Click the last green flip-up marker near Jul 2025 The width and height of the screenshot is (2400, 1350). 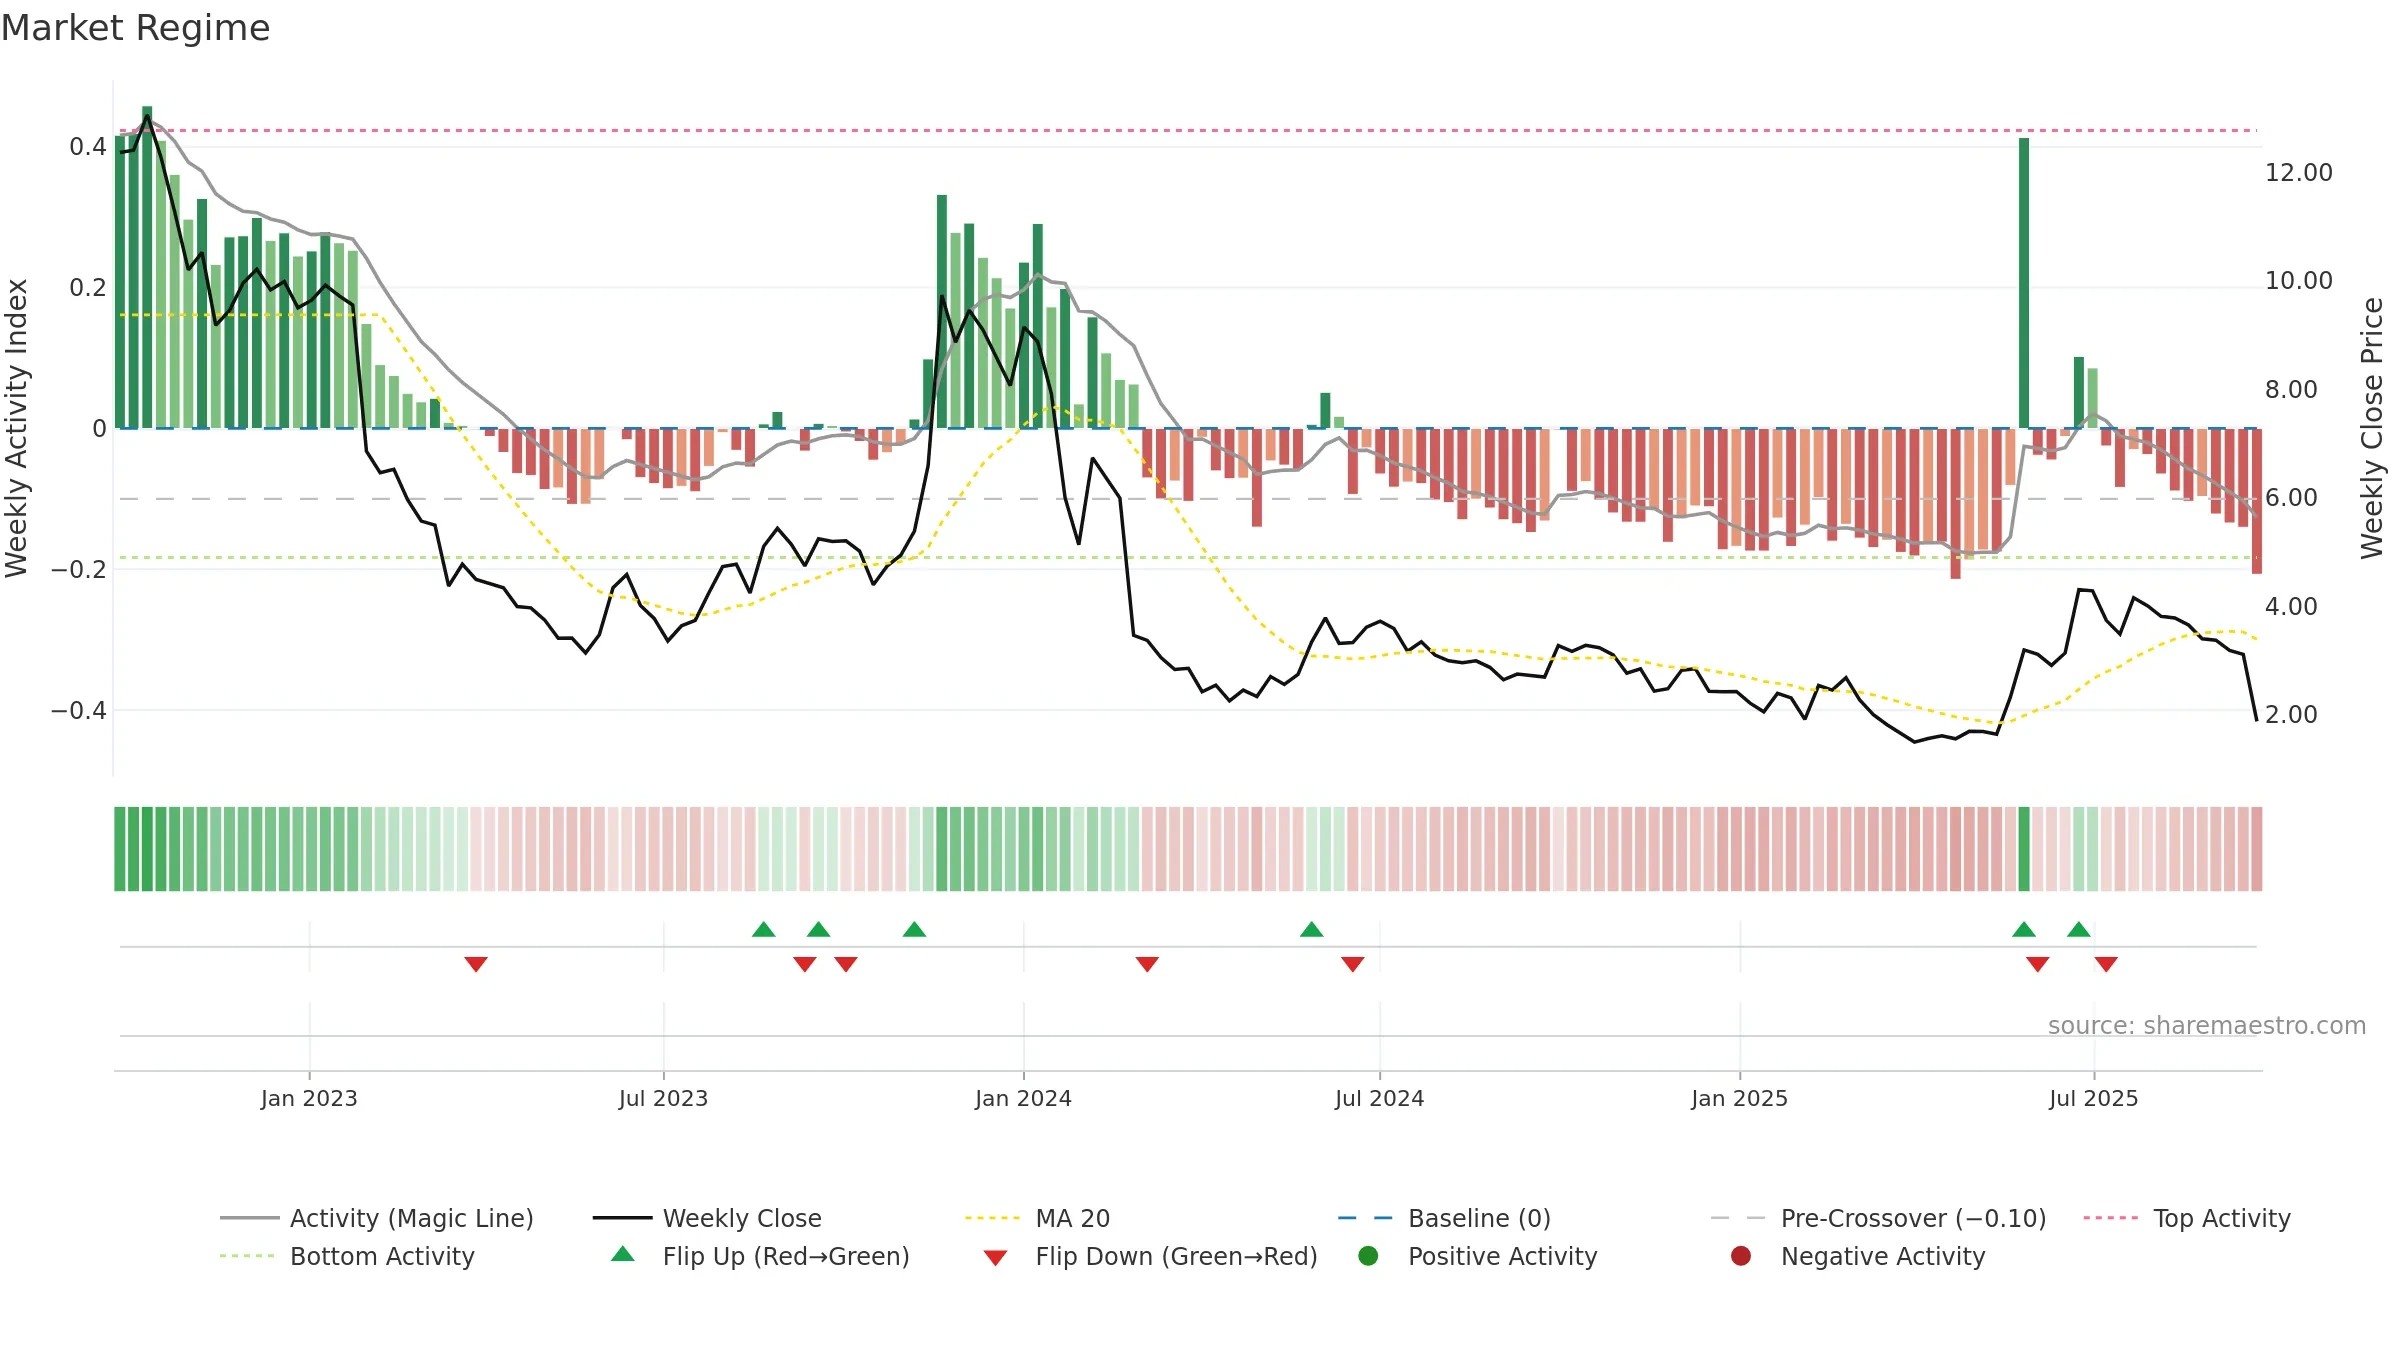pyautogui.click(x=2079, y=929)
